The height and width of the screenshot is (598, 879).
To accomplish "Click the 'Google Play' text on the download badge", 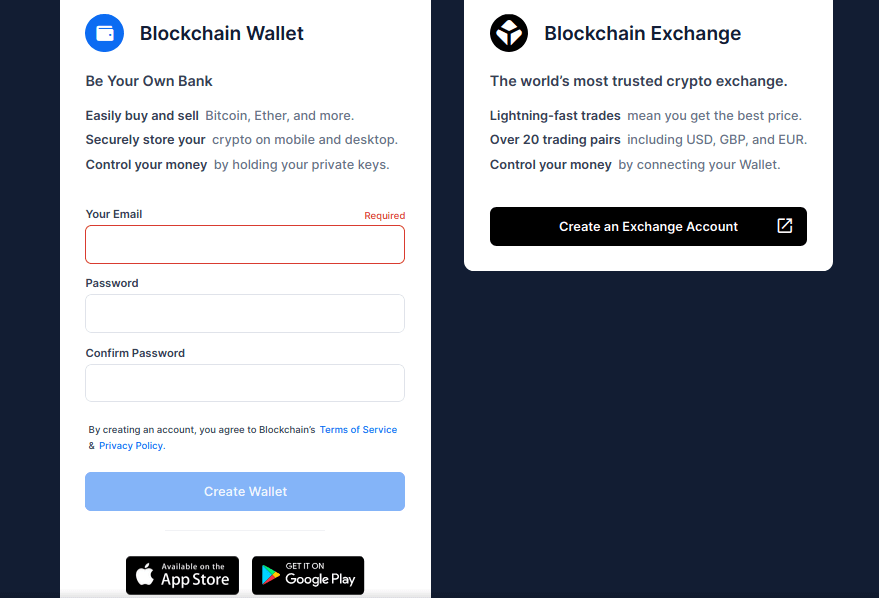I will coord(320,580).
